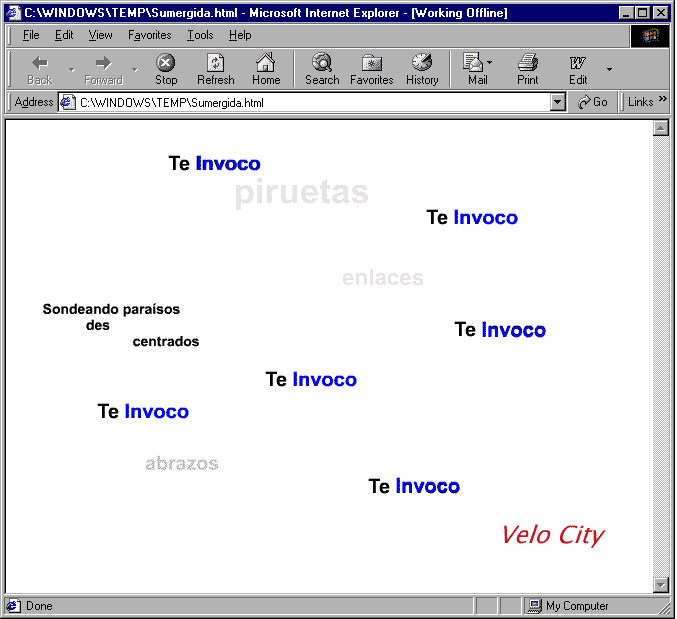Open the dropdown arrow beside Edit
Screen dimensions: 677x619
[609, 69]
